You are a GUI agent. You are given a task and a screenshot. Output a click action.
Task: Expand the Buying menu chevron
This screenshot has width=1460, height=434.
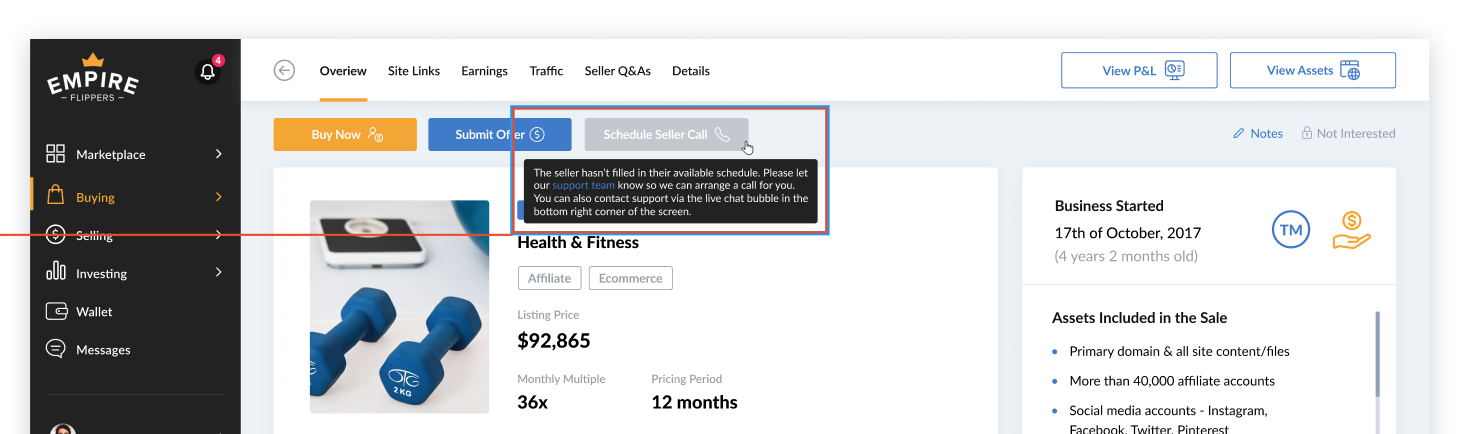(x=218, y=197)
